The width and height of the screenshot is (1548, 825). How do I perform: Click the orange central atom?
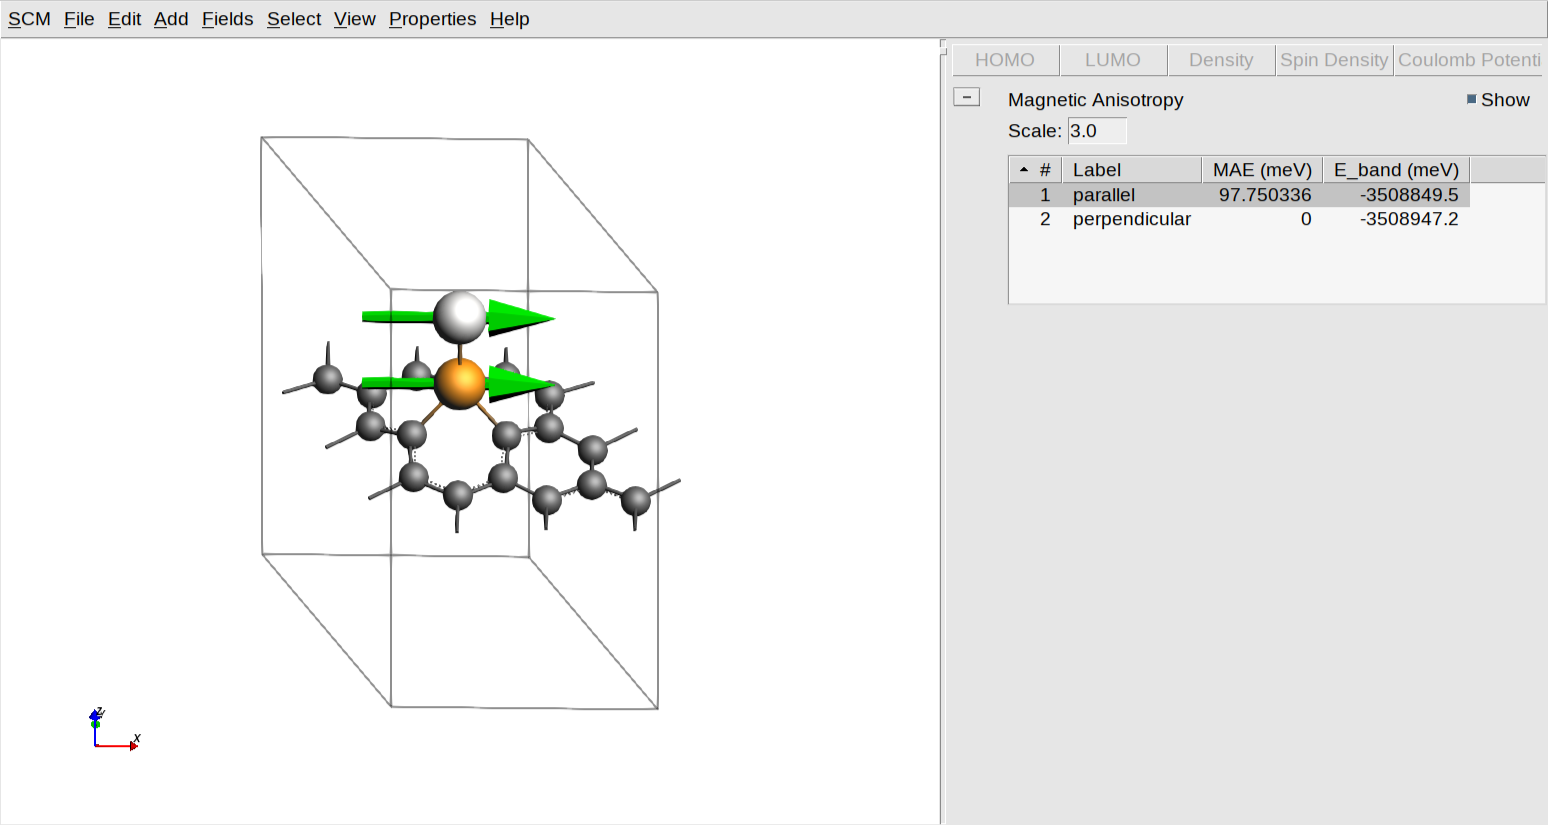[x=460, y=383]
